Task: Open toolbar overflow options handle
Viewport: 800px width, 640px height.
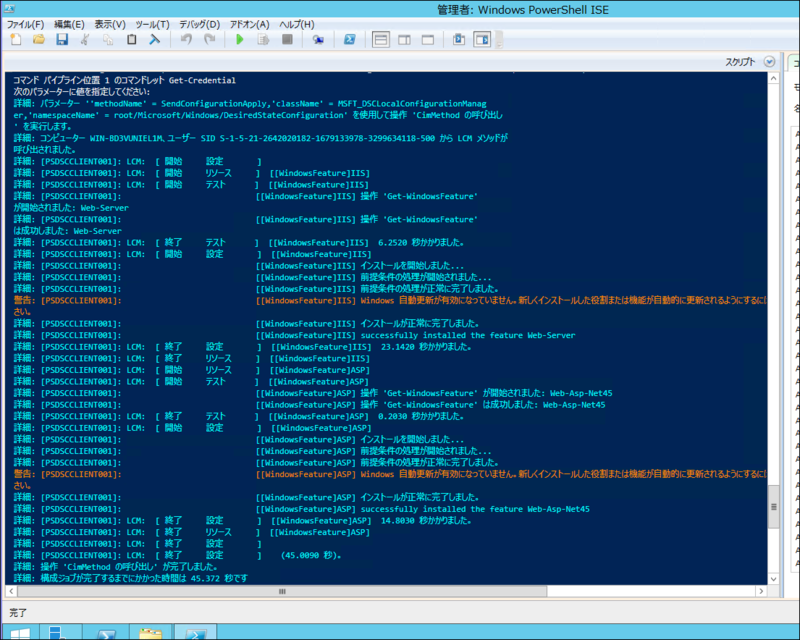Action: tap(499, 40)
